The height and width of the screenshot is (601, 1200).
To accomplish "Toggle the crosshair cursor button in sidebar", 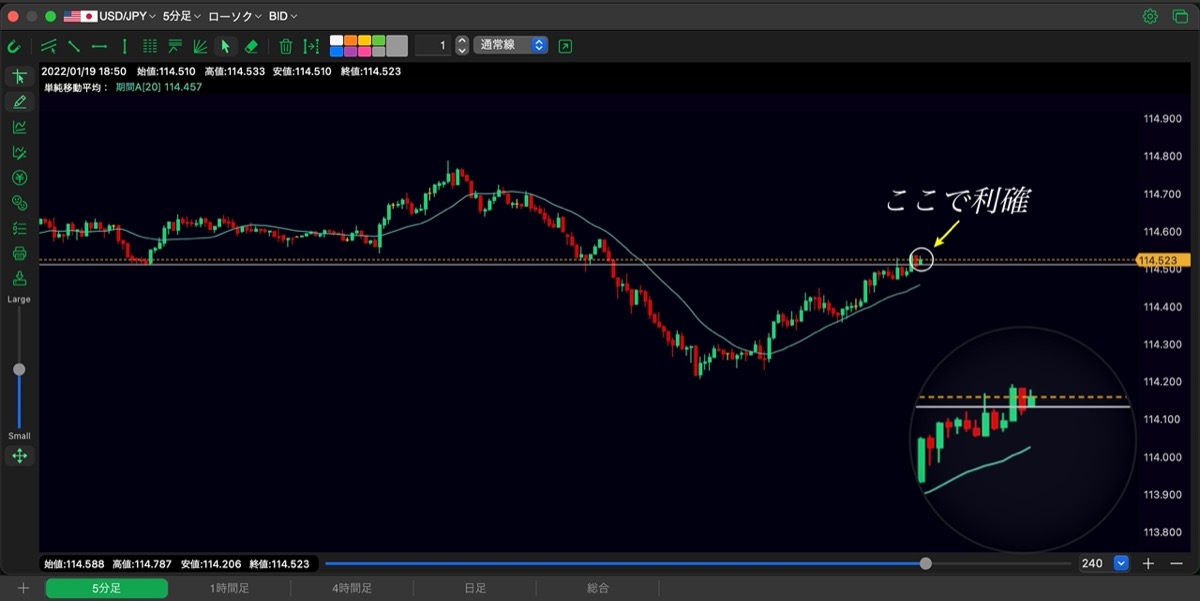I will [x=19, y=77].
